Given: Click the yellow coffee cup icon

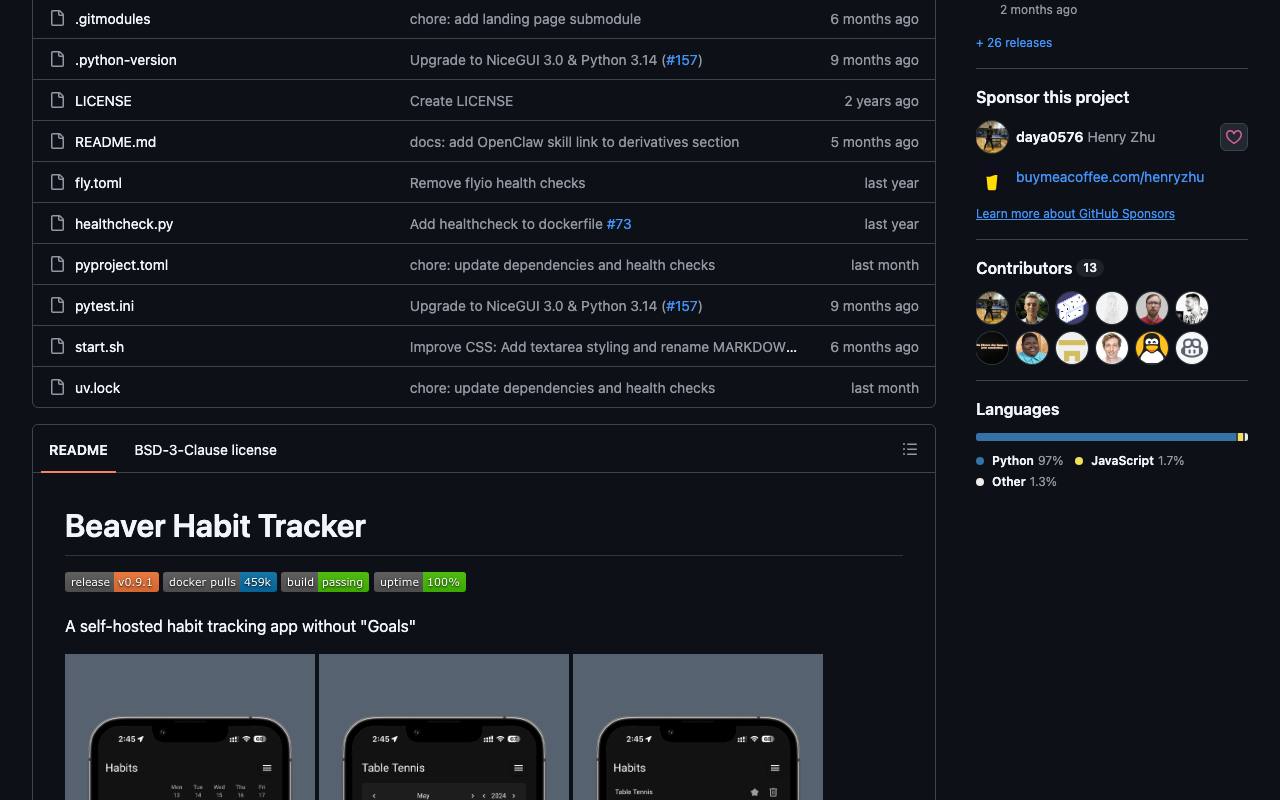Looking at the screenshot, I should [x=992, y=182].
